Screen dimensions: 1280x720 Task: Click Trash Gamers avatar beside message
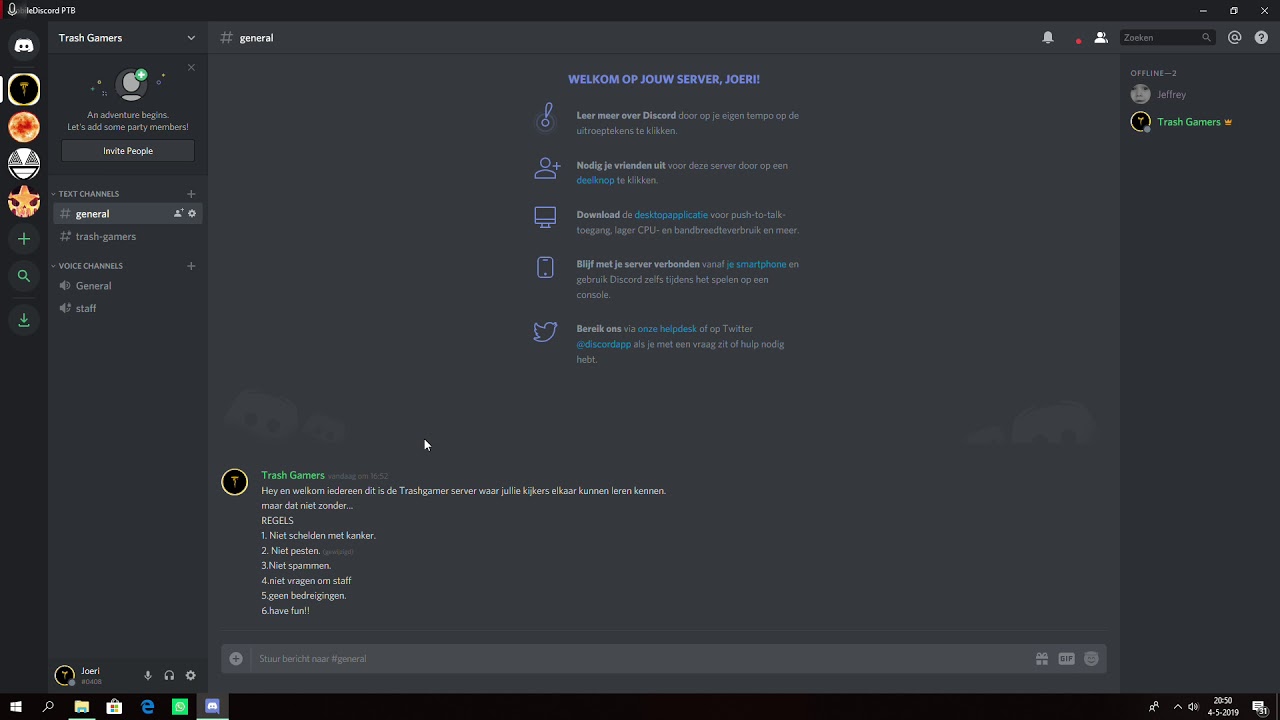point(234,482)
